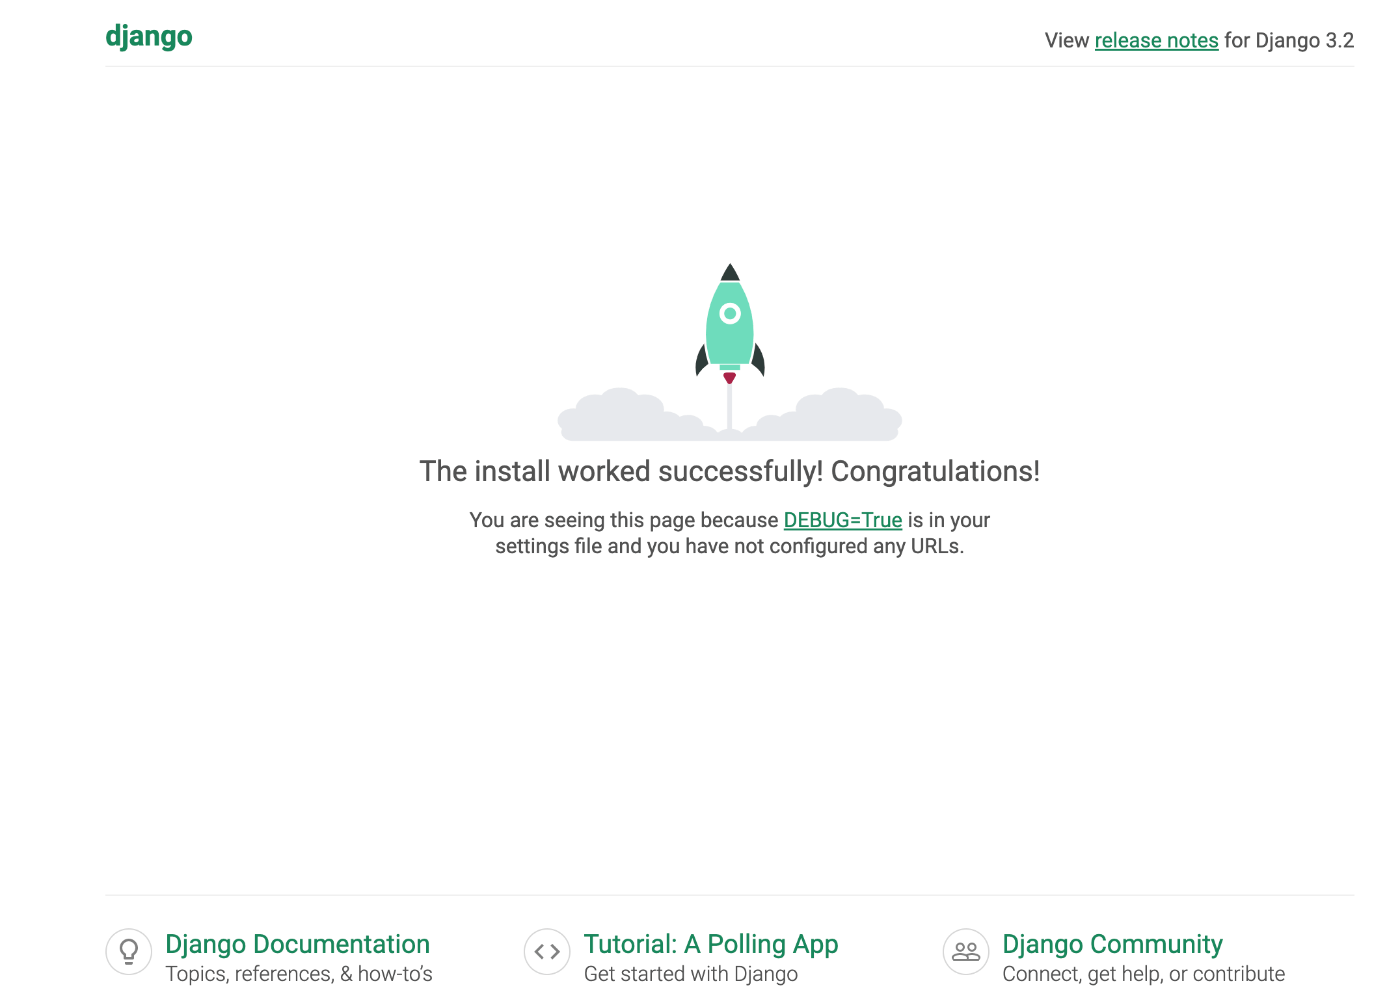Screen dimensions: 1400x1005
Task: Click 'Connect, get help, or contribute' text
Action: point(1144,974)
